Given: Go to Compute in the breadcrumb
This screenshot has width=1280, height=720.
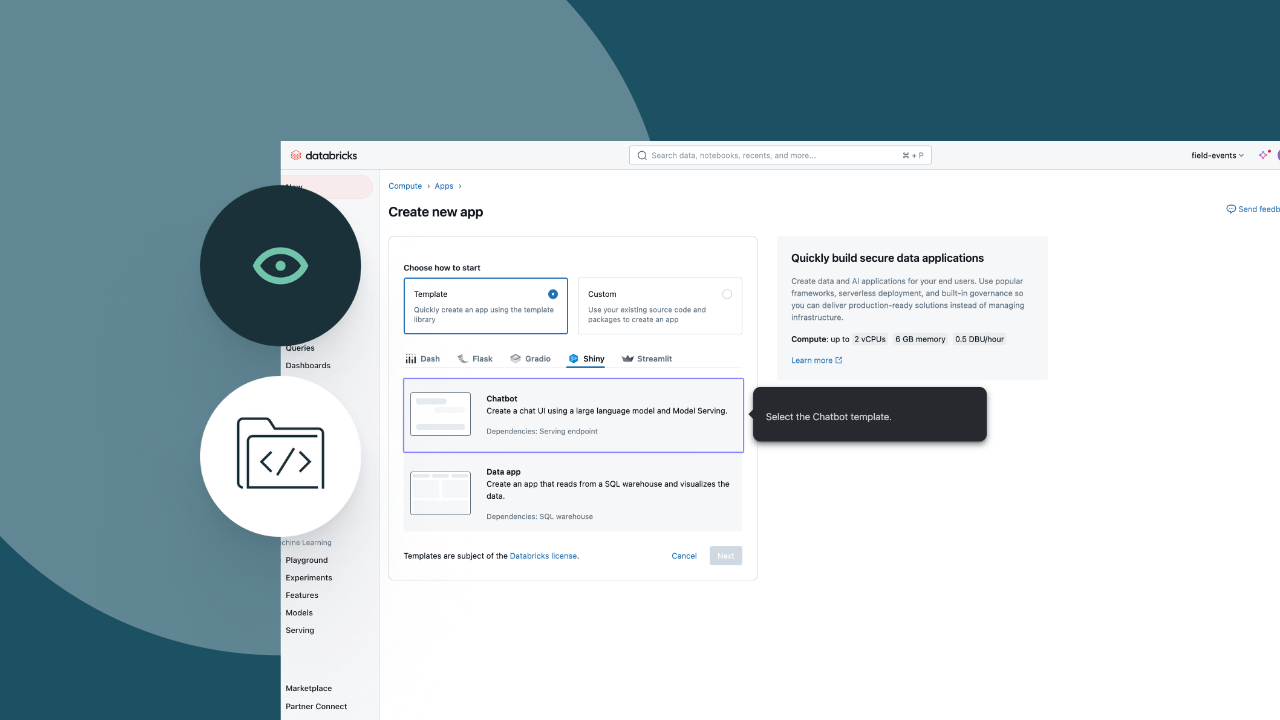Looking at the screenshot, I should pos(405,186).
